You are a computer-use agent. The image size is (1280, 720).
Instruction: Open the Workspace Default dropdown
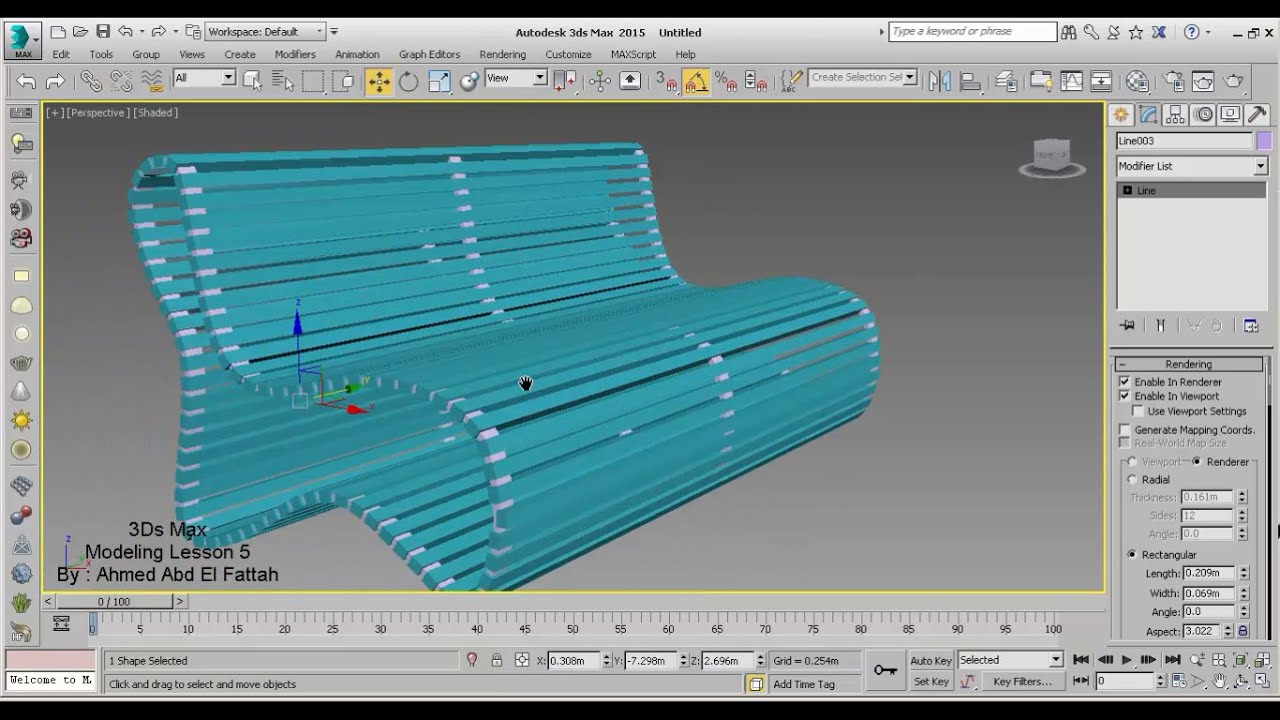pos(265,32)
